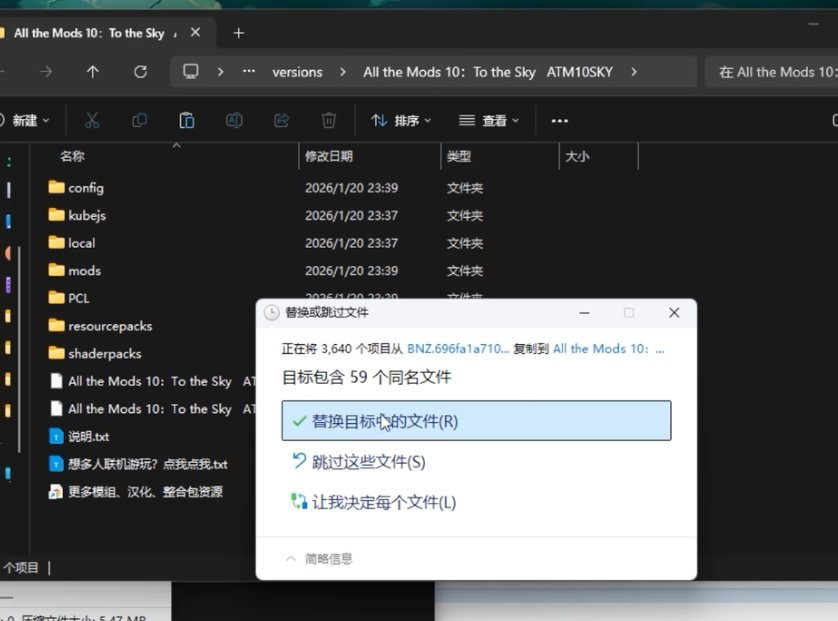The image size is (838, 621).
Task: Click the Share icon in the toolbar
Action: pos(281,119)
